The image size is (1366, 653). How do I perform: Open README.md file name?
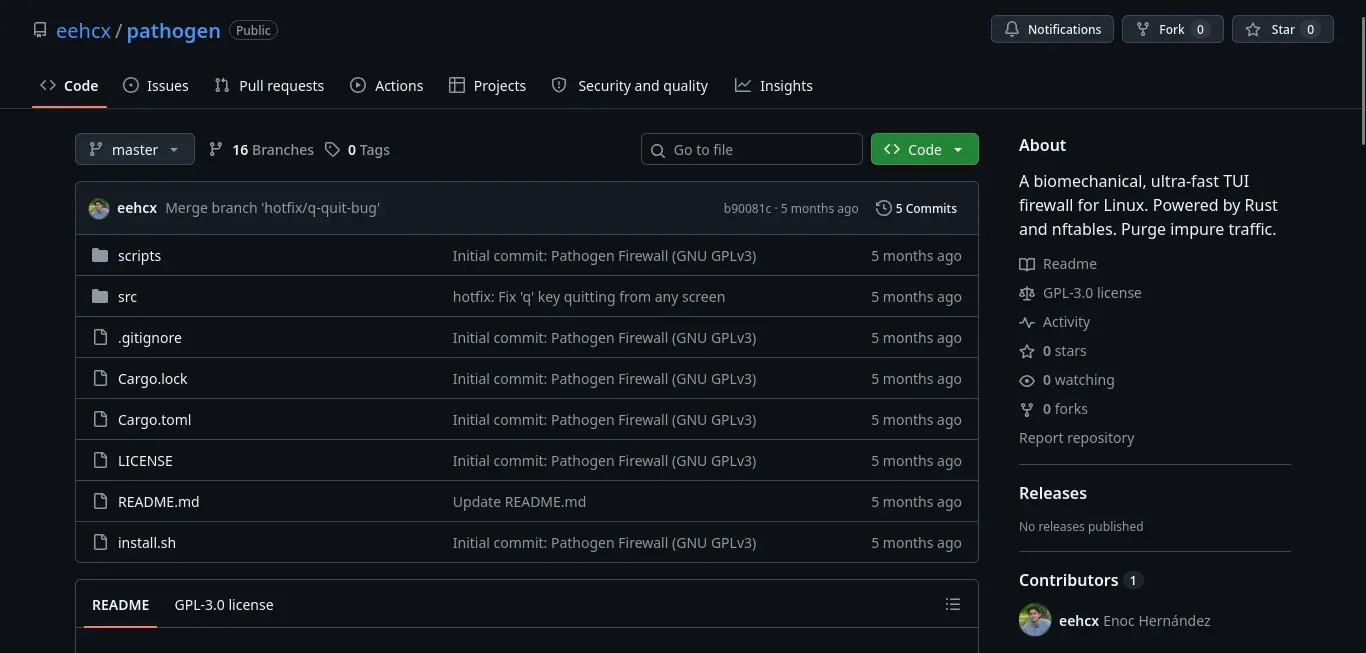pos(158,502)
